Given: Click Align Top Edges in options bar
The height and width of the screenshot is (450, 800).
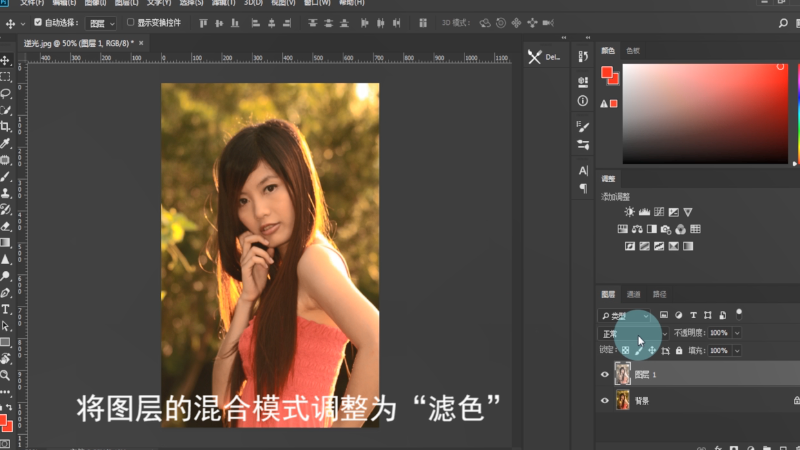Looking at the screenshot, I should [203, 23].
